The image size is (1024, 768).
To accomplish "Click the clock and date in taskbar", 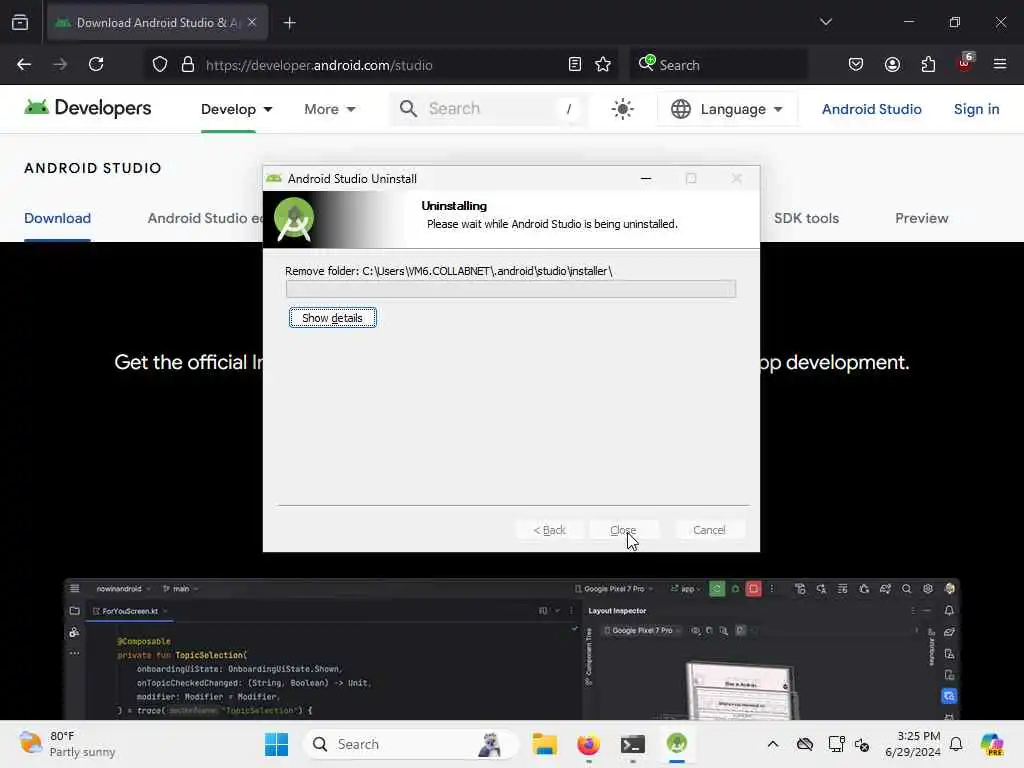I will point(912,744).
